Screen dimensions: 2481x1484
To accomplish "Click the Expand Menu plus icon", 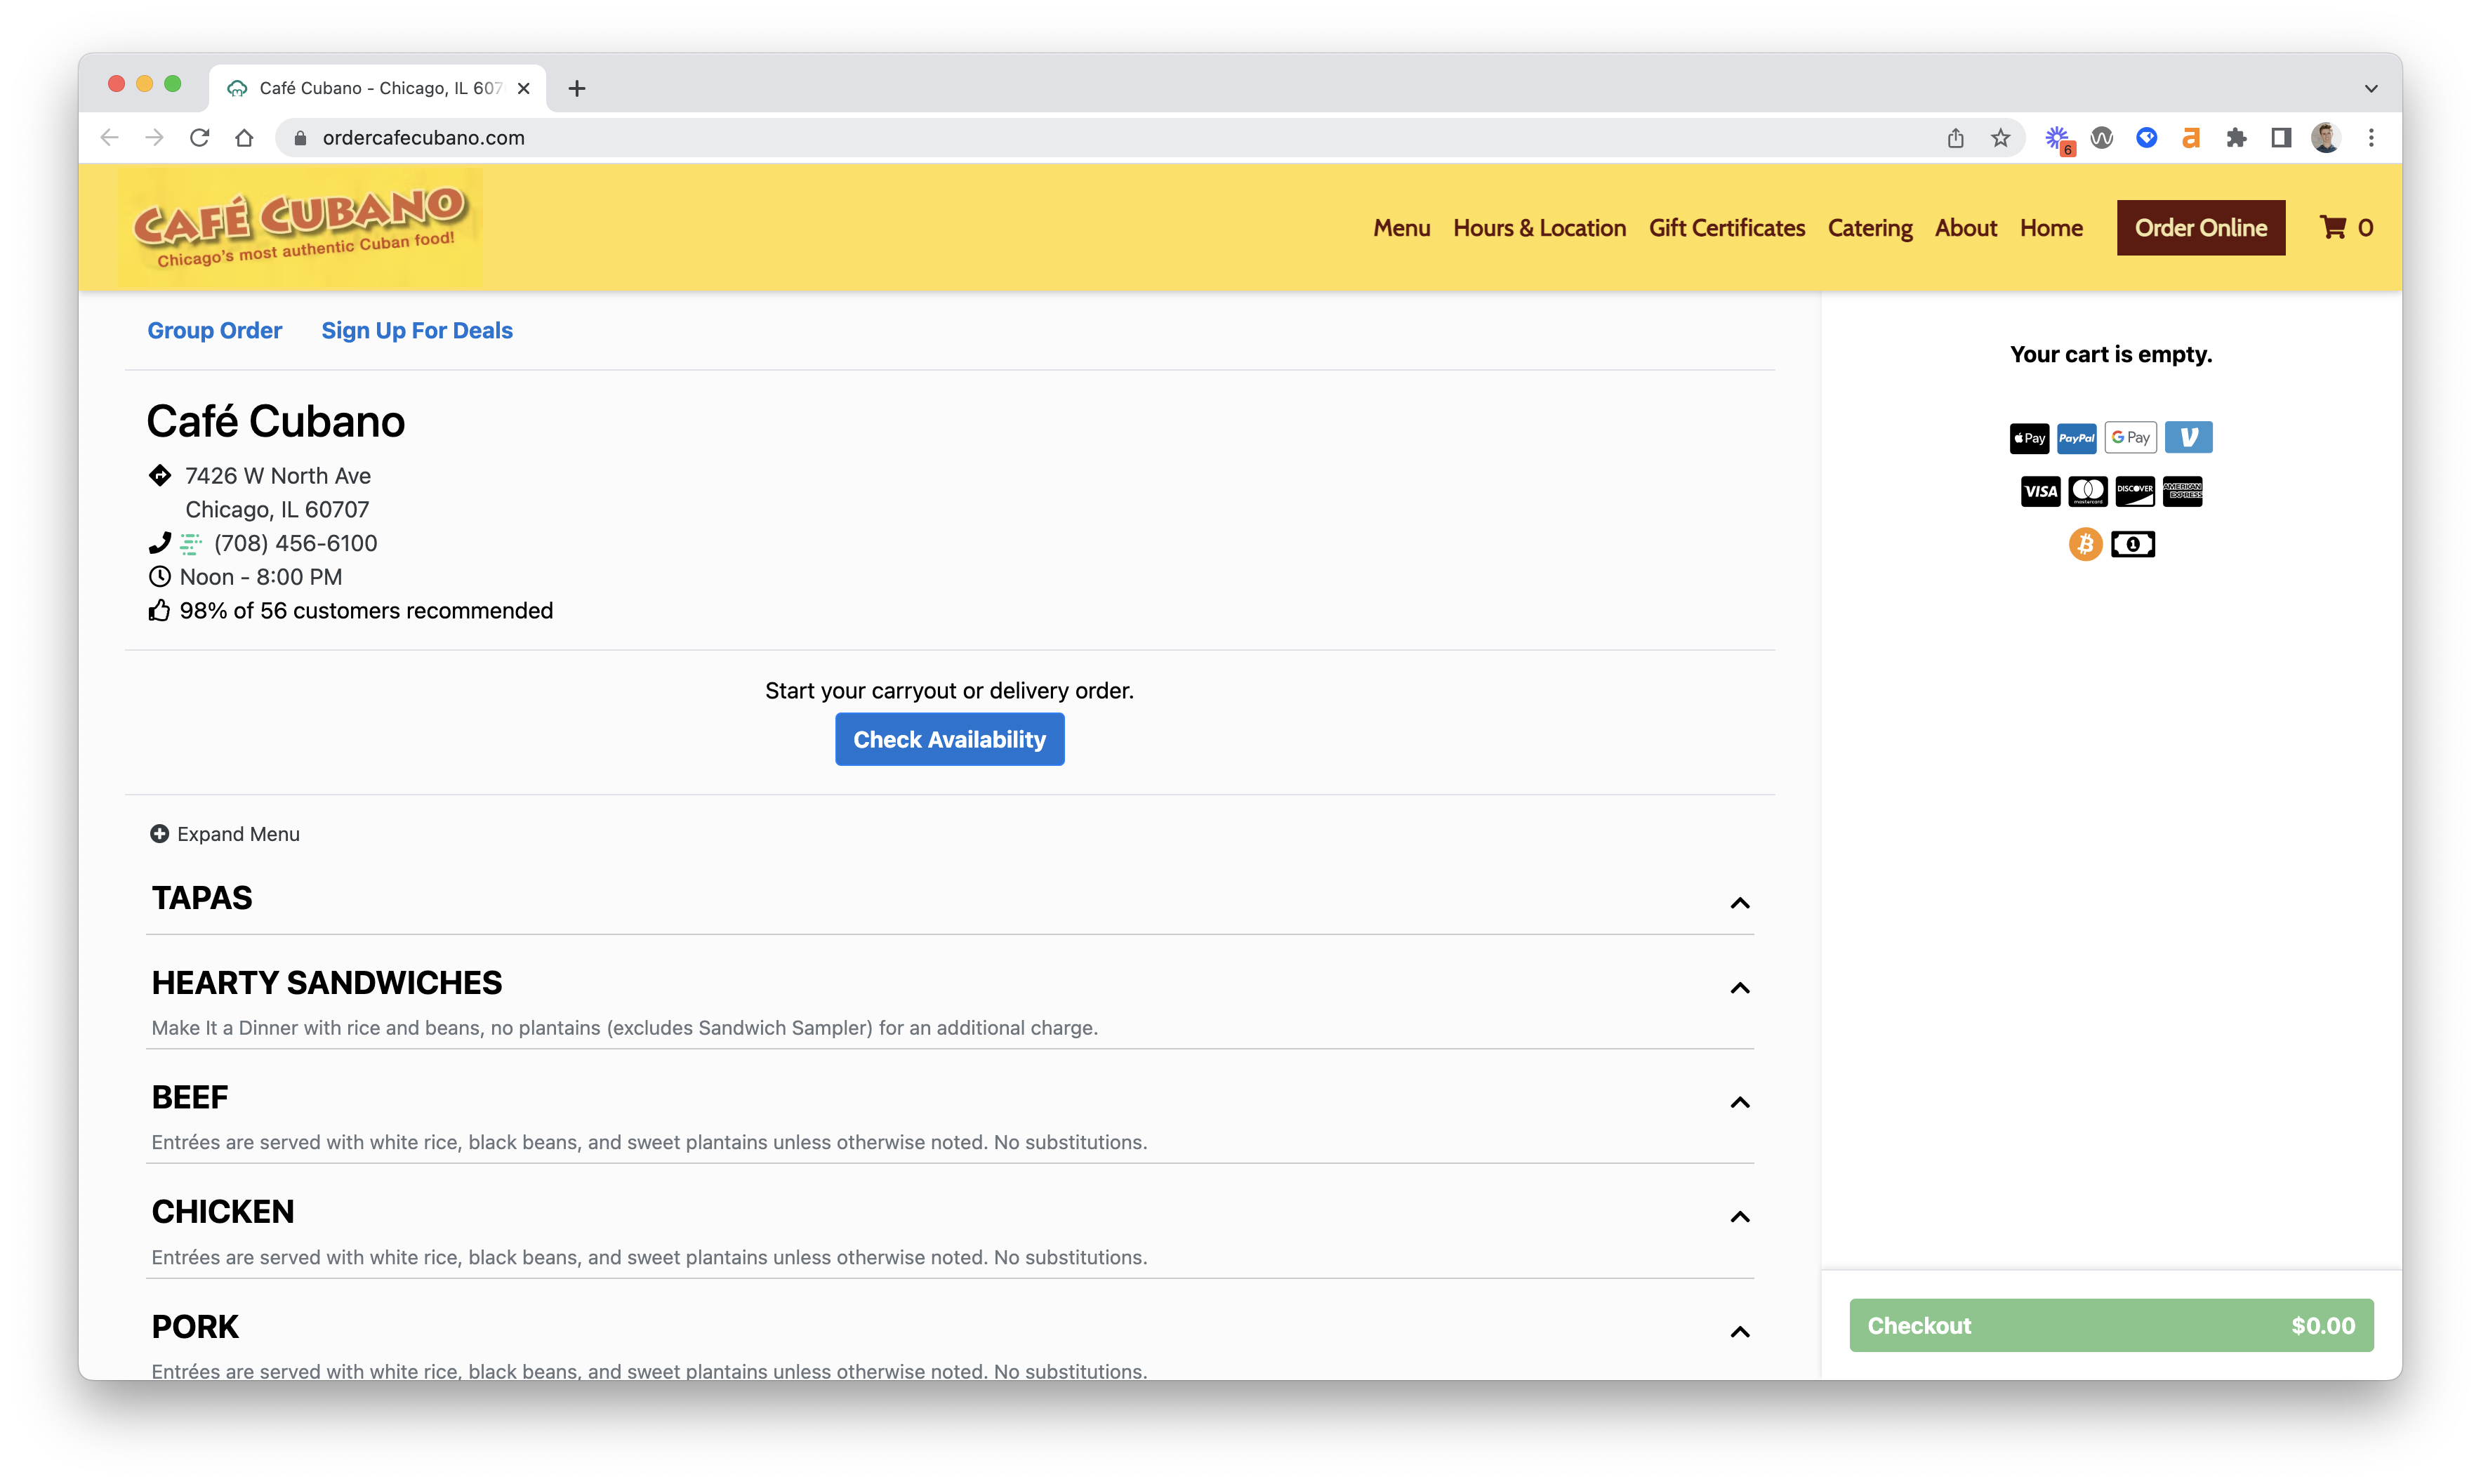I will click(159, 834).
